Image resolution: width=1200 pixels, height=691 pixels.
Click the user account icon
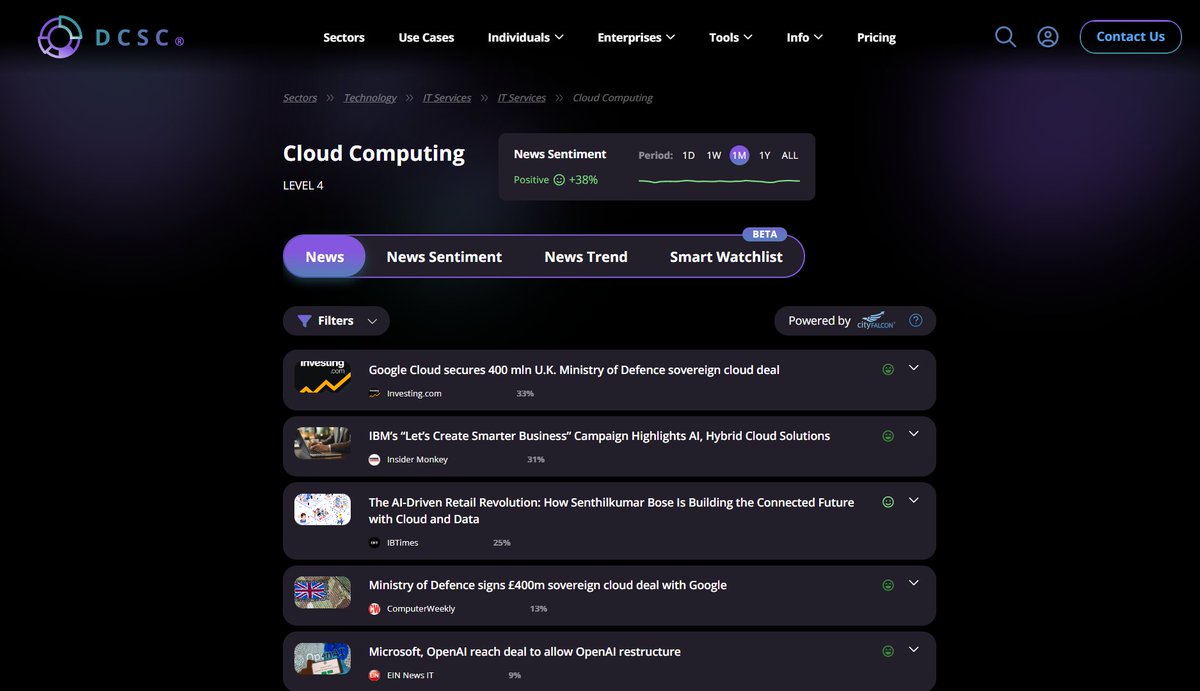[x=1047, y=36]
